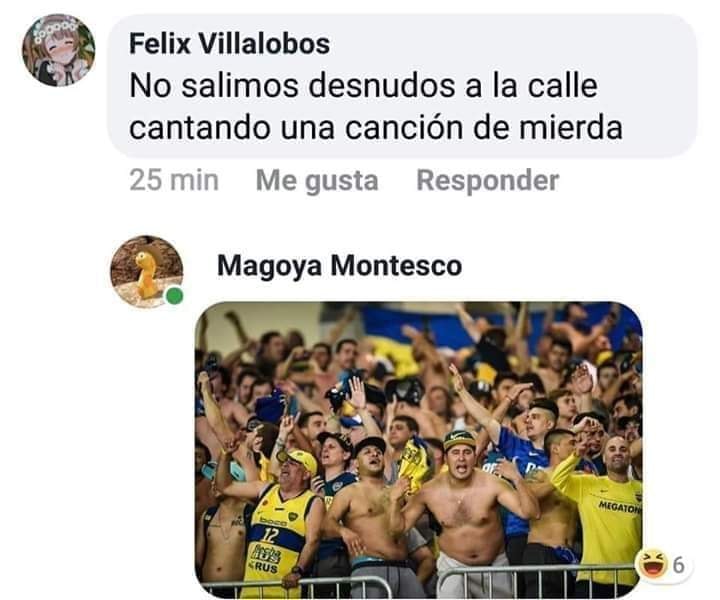The image size is (720, 600).
Task: Visit Magoya Montesco's profile name link
Action: (x=339, y=266)
